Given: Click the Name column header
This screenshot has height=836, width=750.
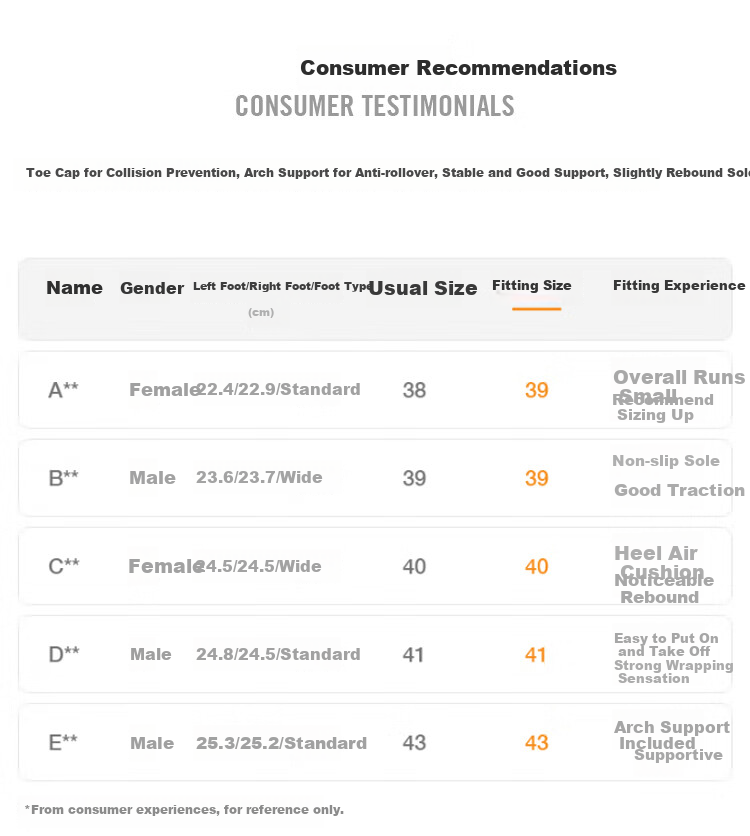Looking at the screenshot, I should [x=75, y=288].
